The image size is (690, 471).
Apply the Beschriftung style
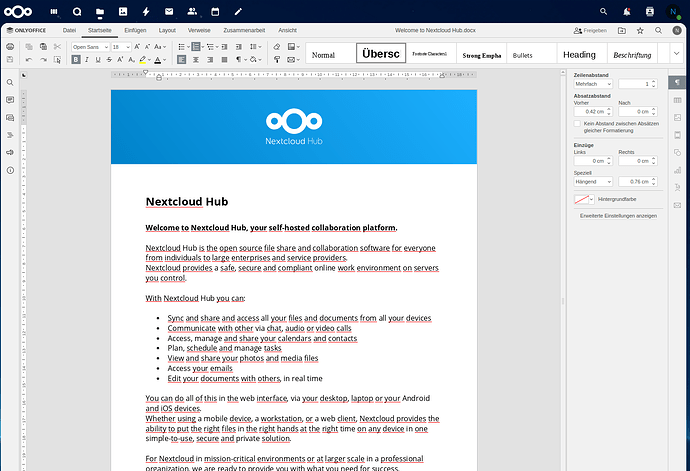click(632, 53)
